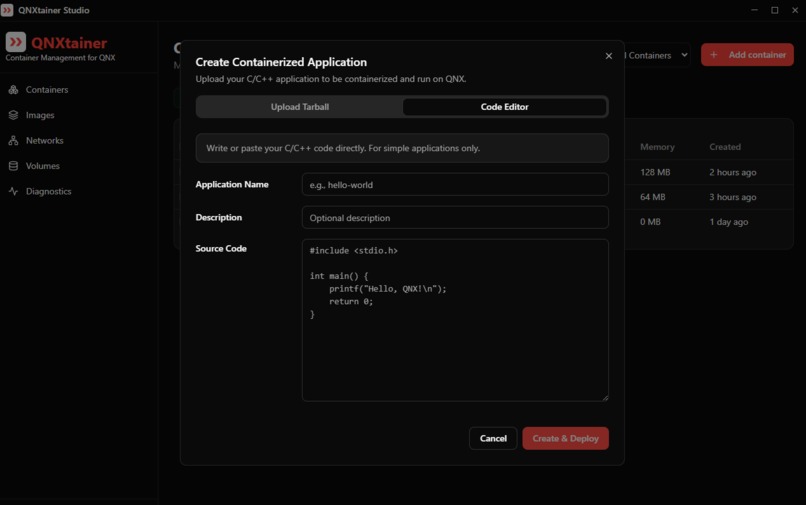Click the '#include <stdio.h>' code line
This screenshot has width=806, height=505.
[354, 250]
